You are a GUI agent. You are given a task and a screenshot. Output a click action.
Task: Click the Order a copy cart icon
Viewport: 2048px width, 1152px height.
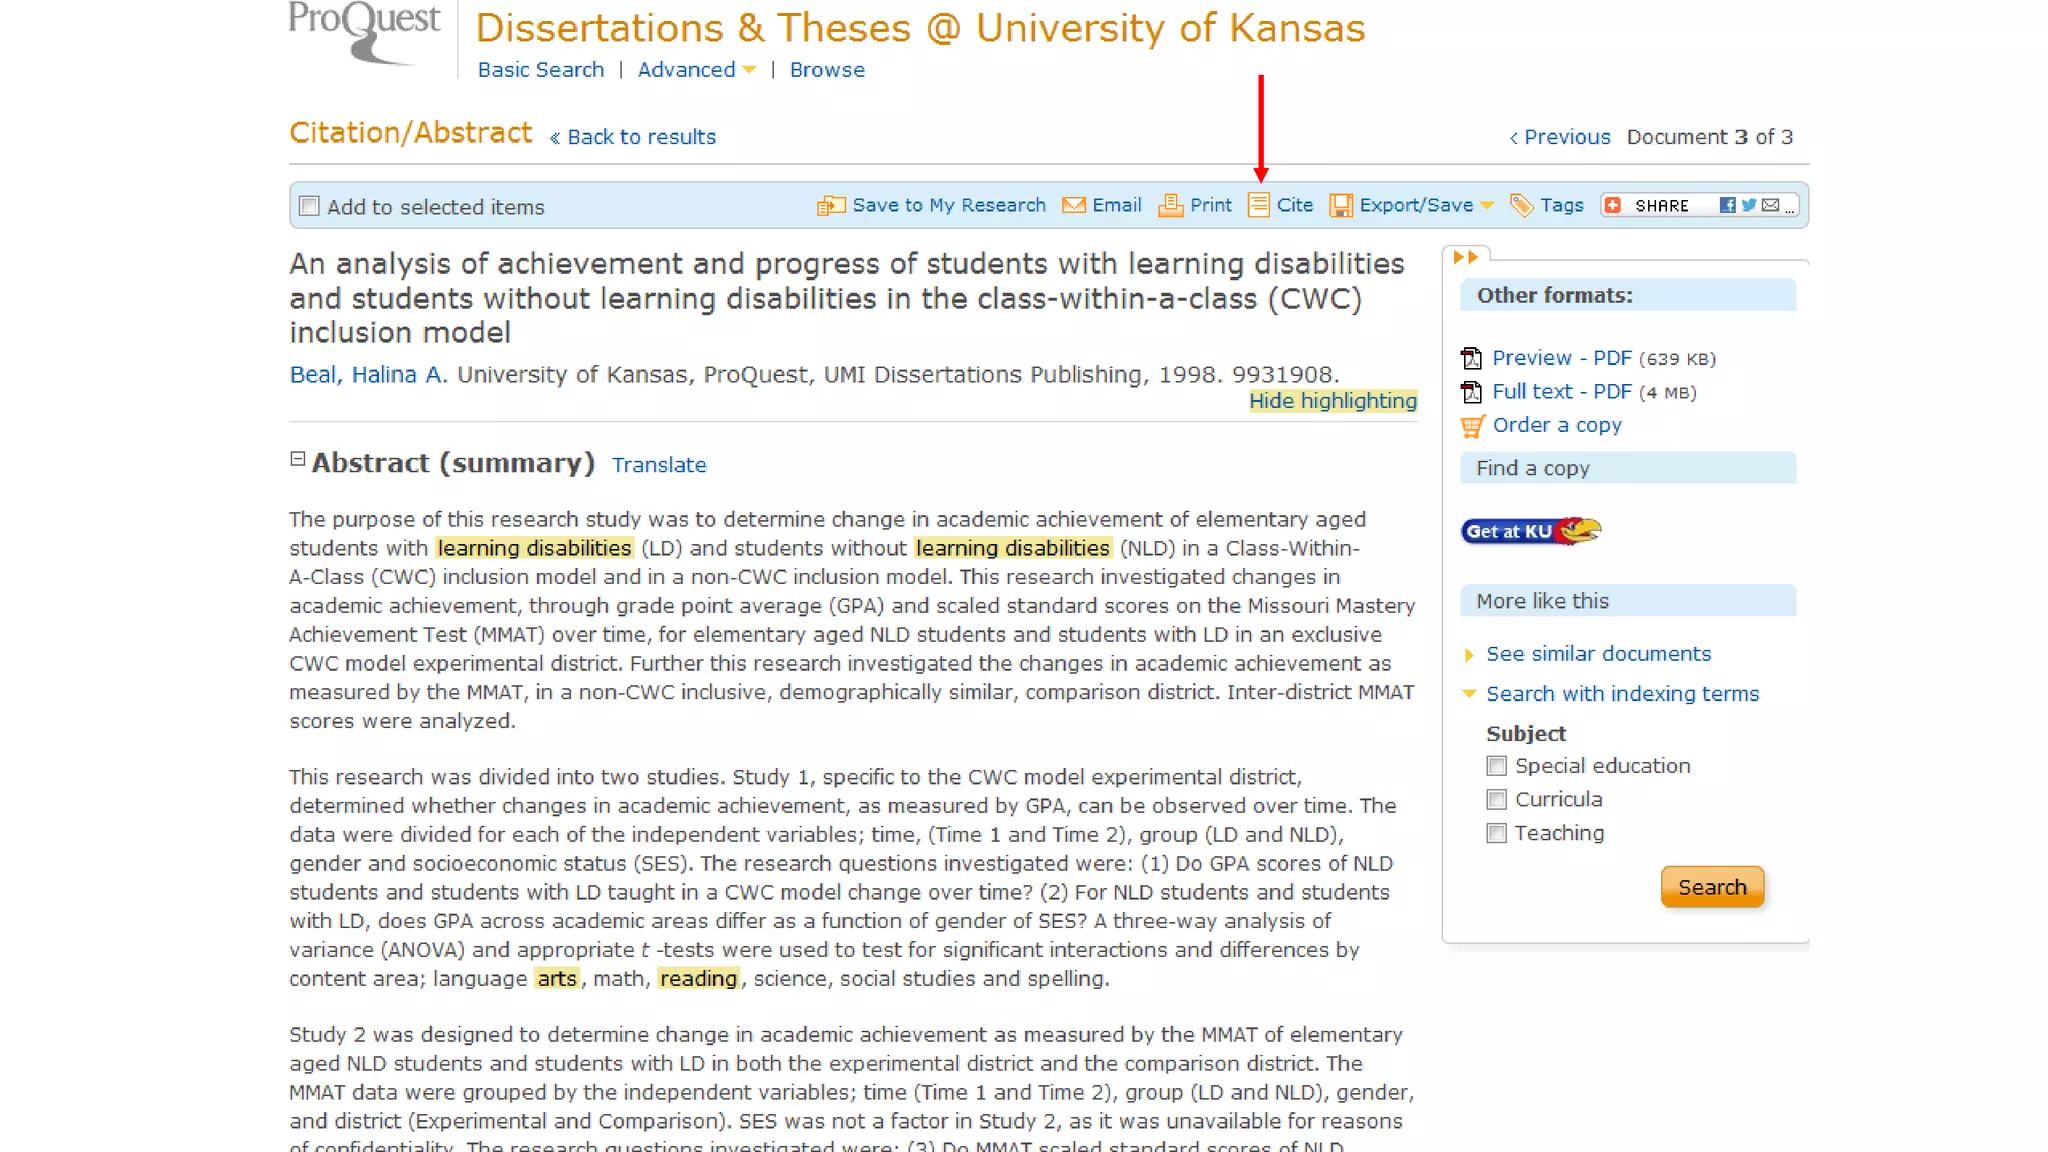[x=1472, y=426]
